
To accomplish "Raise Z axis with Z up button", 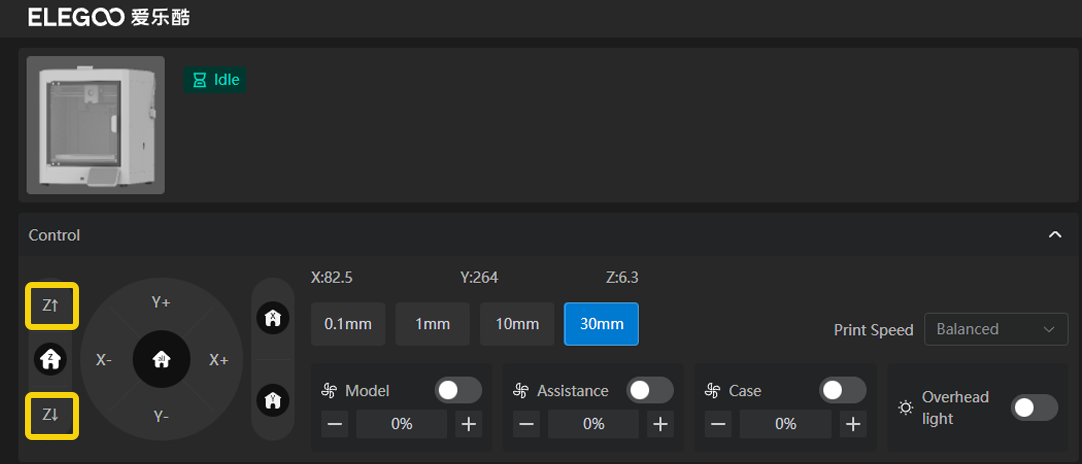I will [52, 308].
